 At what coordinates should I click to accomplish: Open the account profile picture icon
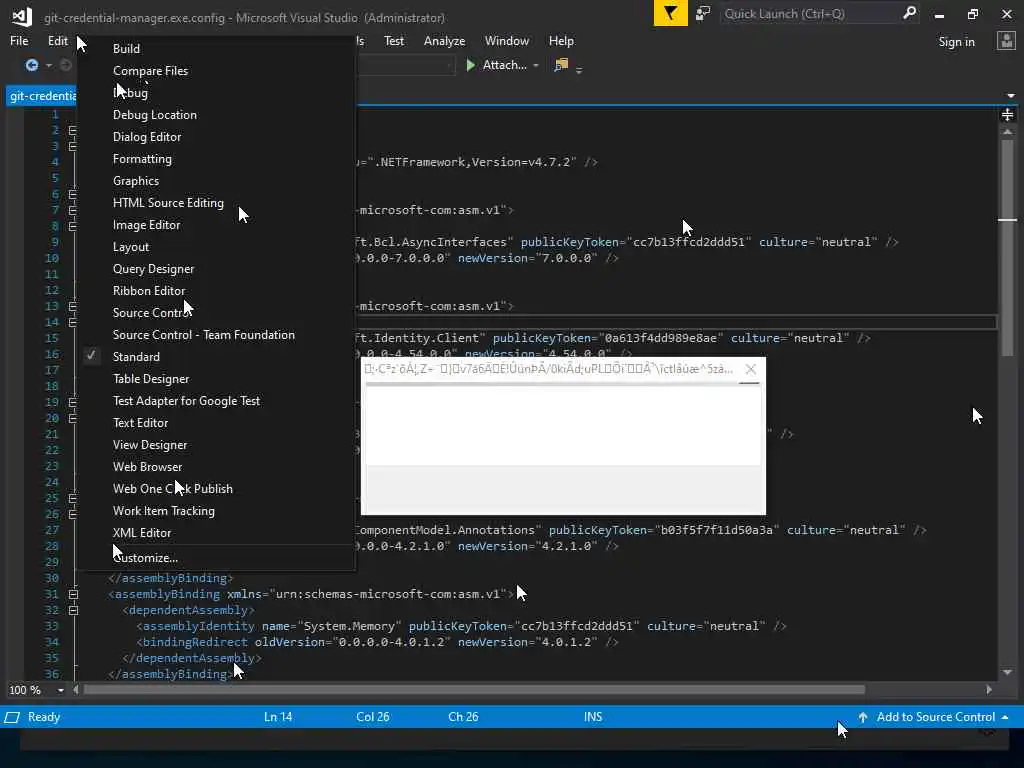(1006, 41)
